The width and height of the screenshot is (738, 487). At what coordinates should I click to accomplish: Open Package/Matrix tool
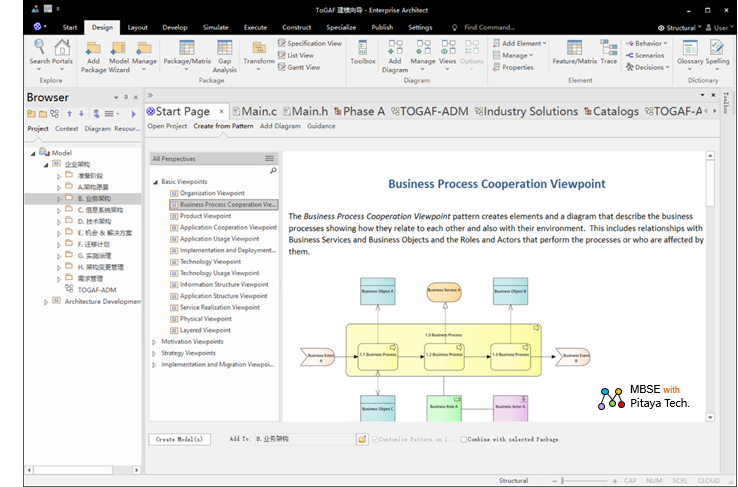(x=187, y=48)
